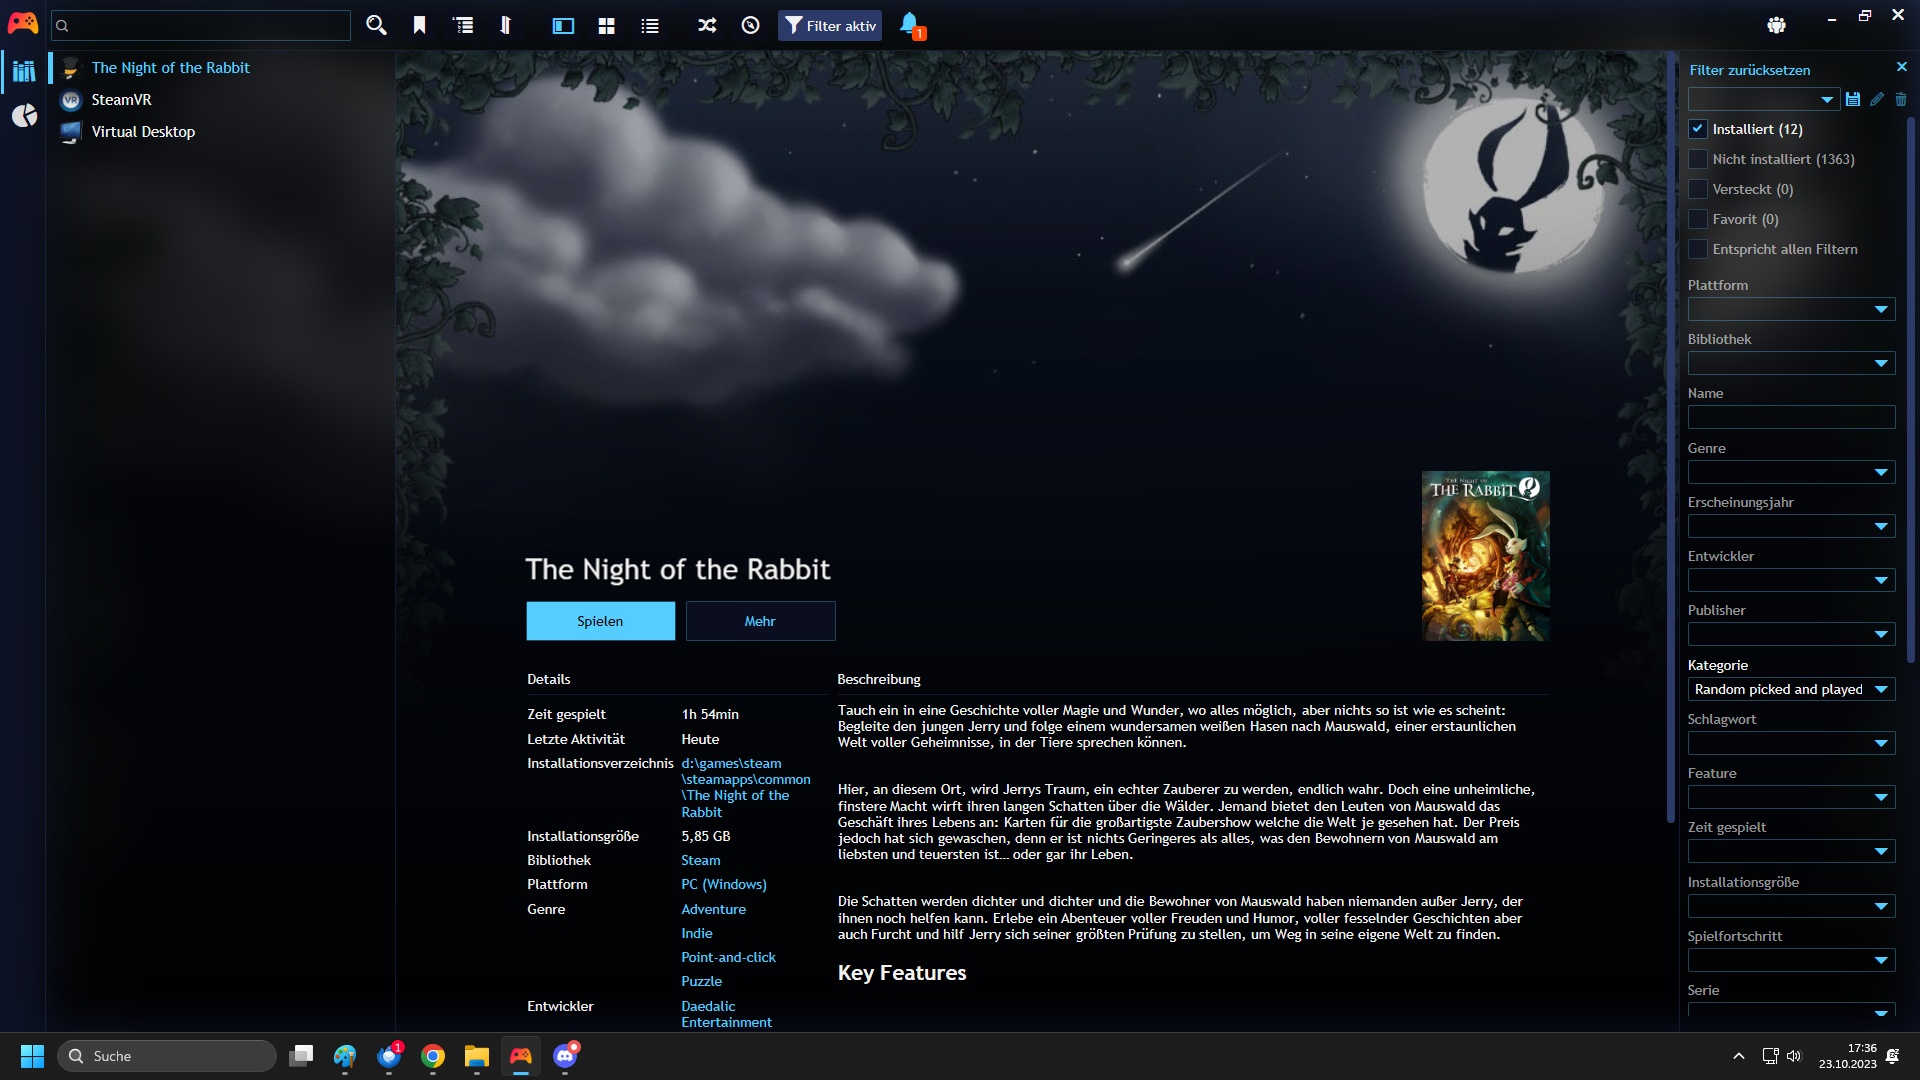
Task: Open the Kategorie dropdown showing Random picked and played
Action: click(1790, 689)
